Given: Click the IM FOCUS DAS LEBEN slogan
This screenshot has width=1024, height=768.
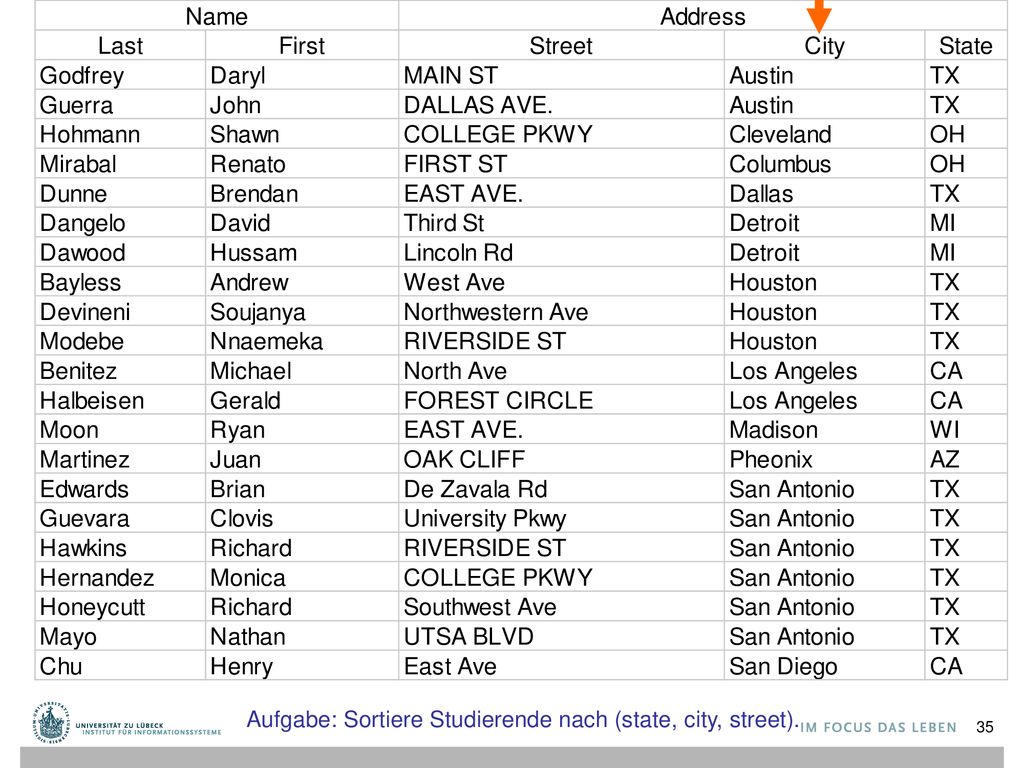Looking at the screenshot, I should pos(878,728).
